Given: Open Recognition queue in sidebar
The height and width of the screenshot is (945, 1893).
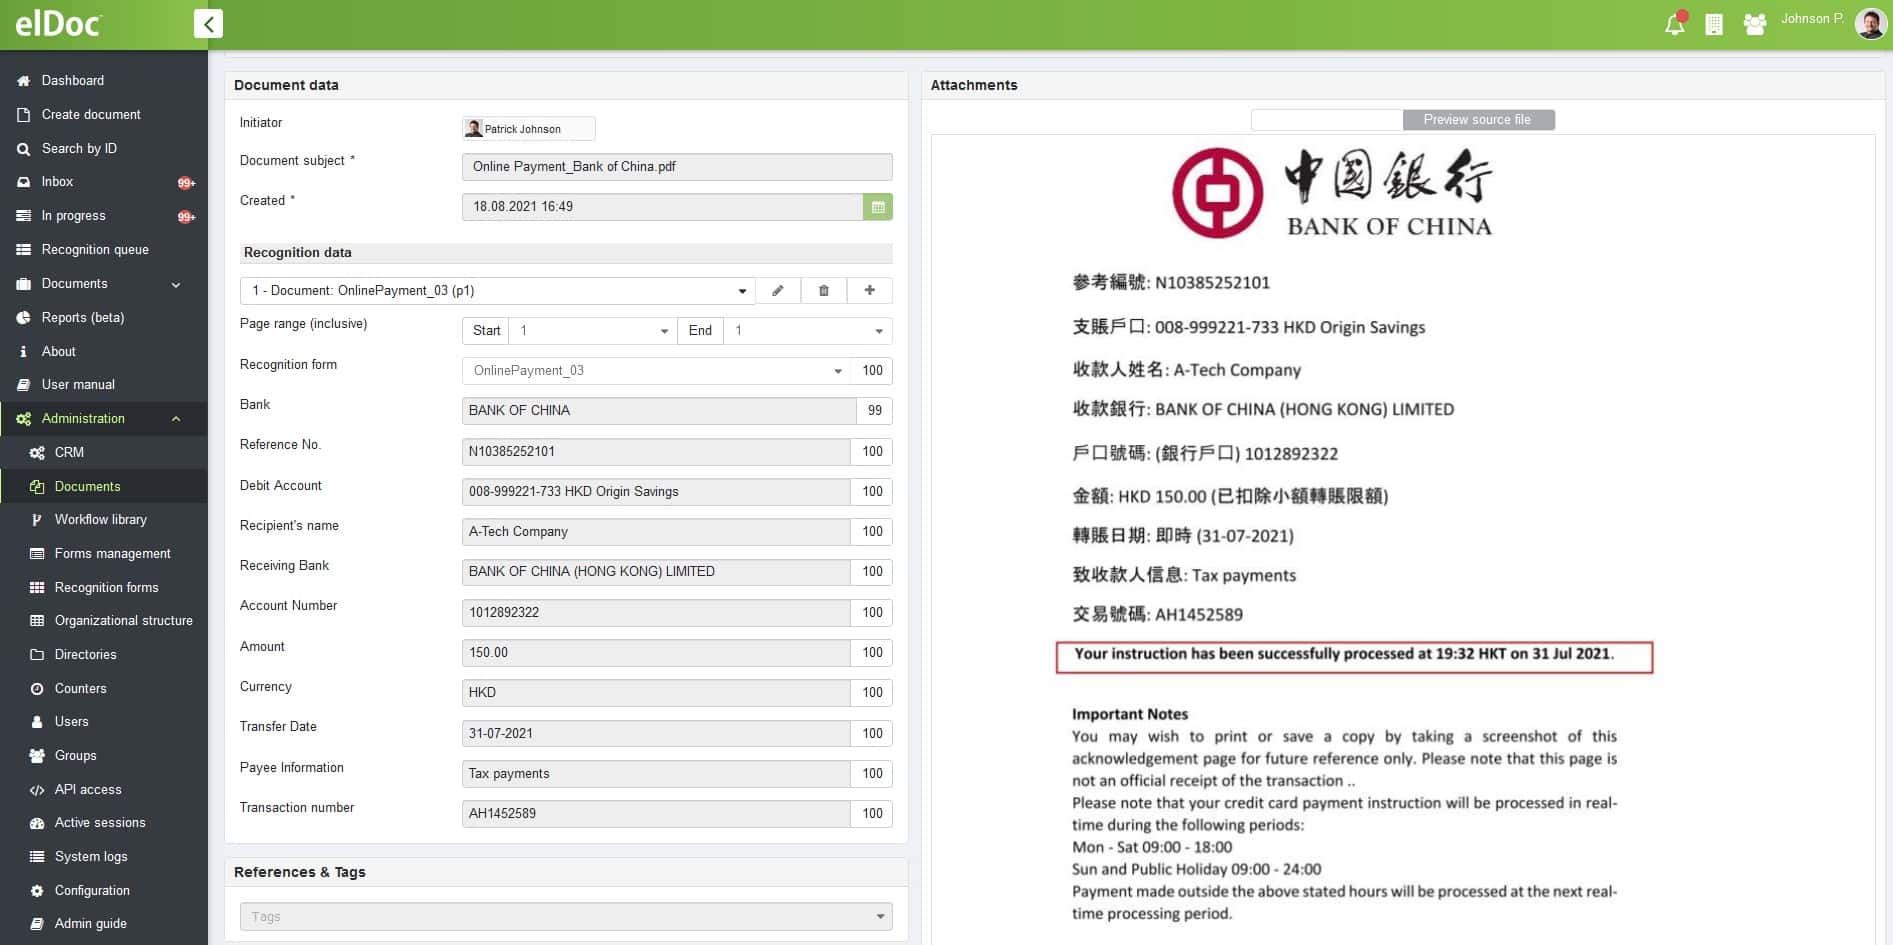Looking at the screenshot, I should tap(95, 250).
